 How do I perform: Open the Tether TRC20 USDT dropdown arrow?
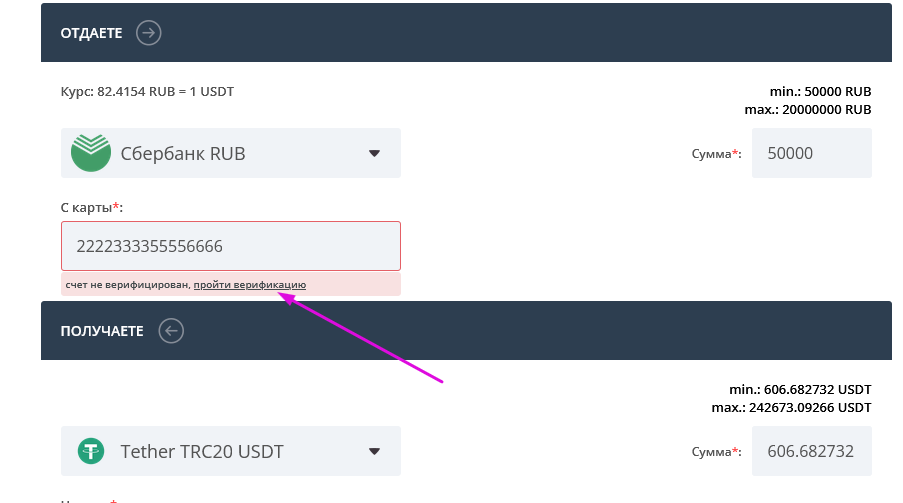(x=375, y=451)
